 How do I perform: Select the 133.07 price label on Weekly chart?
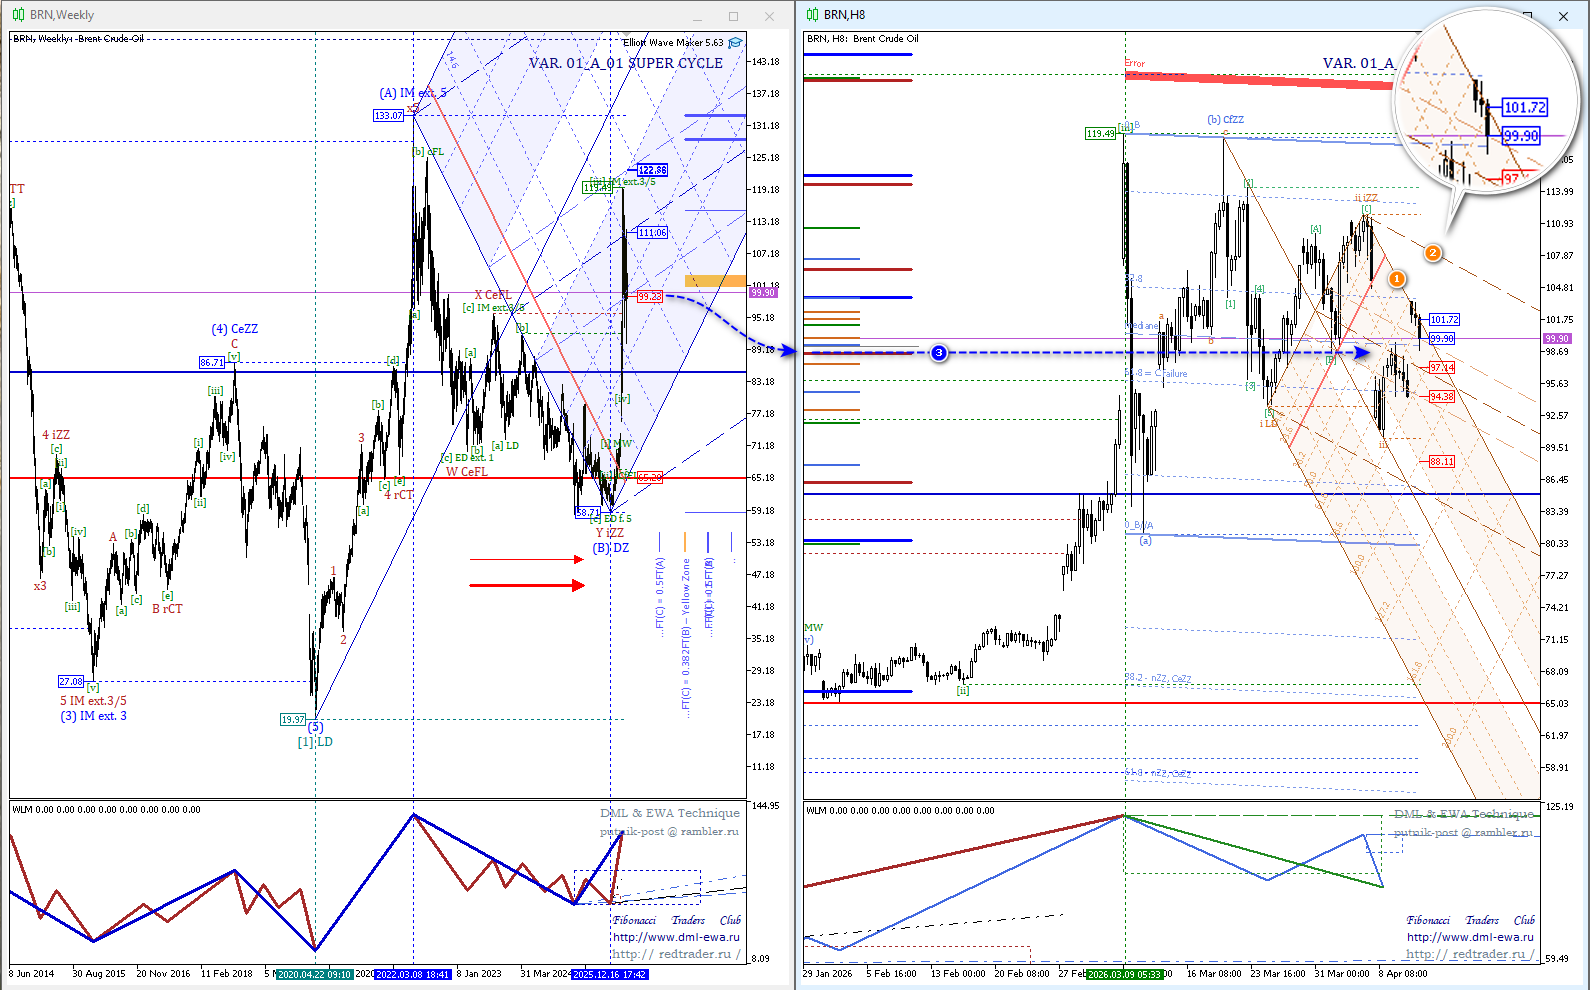point(388,116)
